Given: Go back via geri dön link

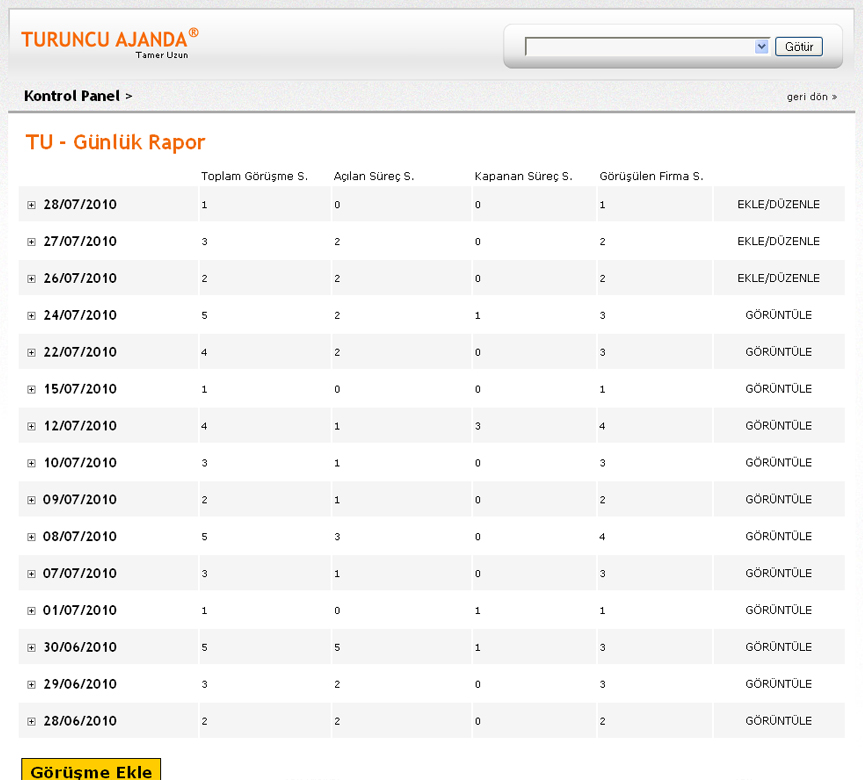Looking at the screenshot, I should (x=811, y=97).
